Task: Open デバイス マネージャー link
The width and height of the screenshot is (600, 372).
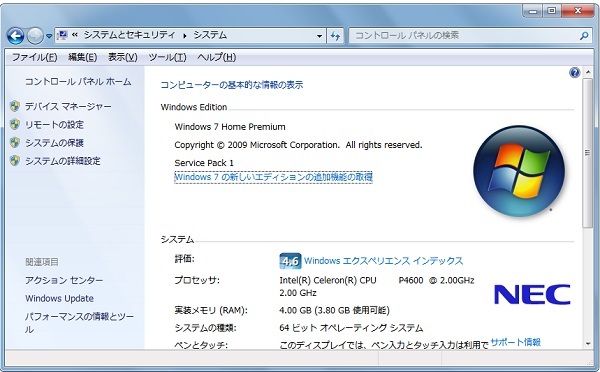Action: pyautogui.click(x=68, y=106)
